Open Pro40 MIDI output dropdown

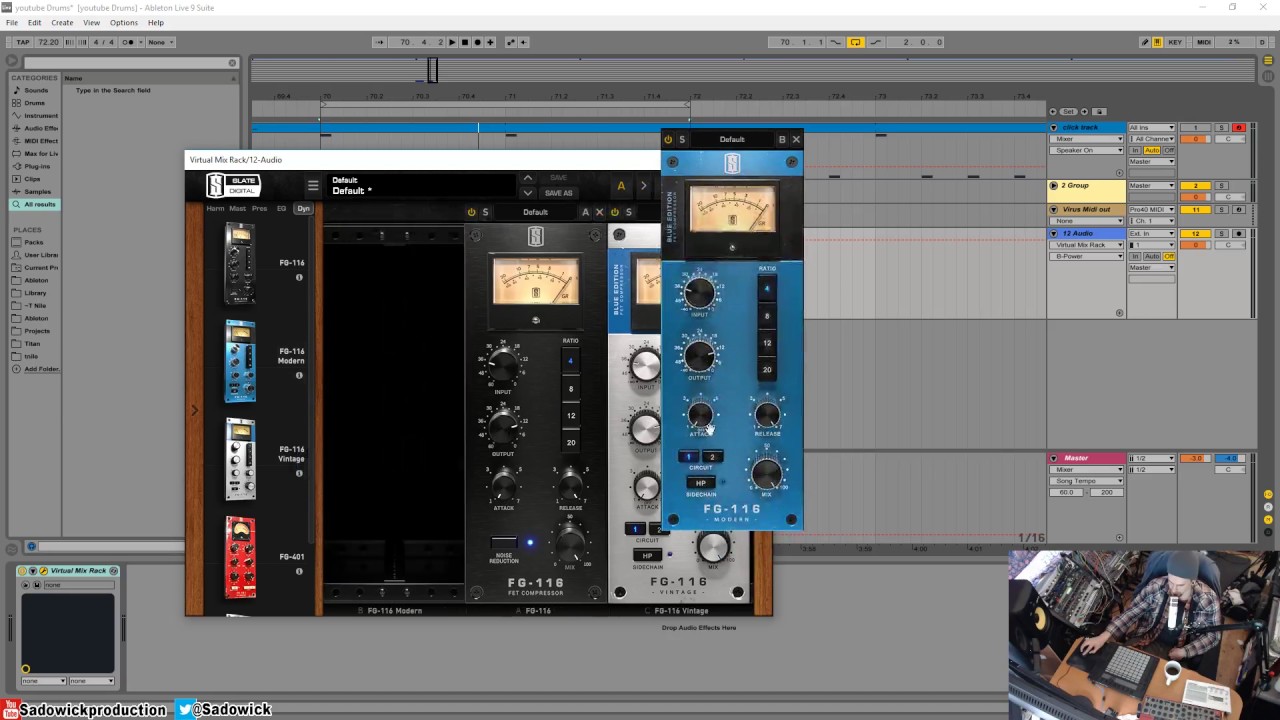coord(1152,210)
